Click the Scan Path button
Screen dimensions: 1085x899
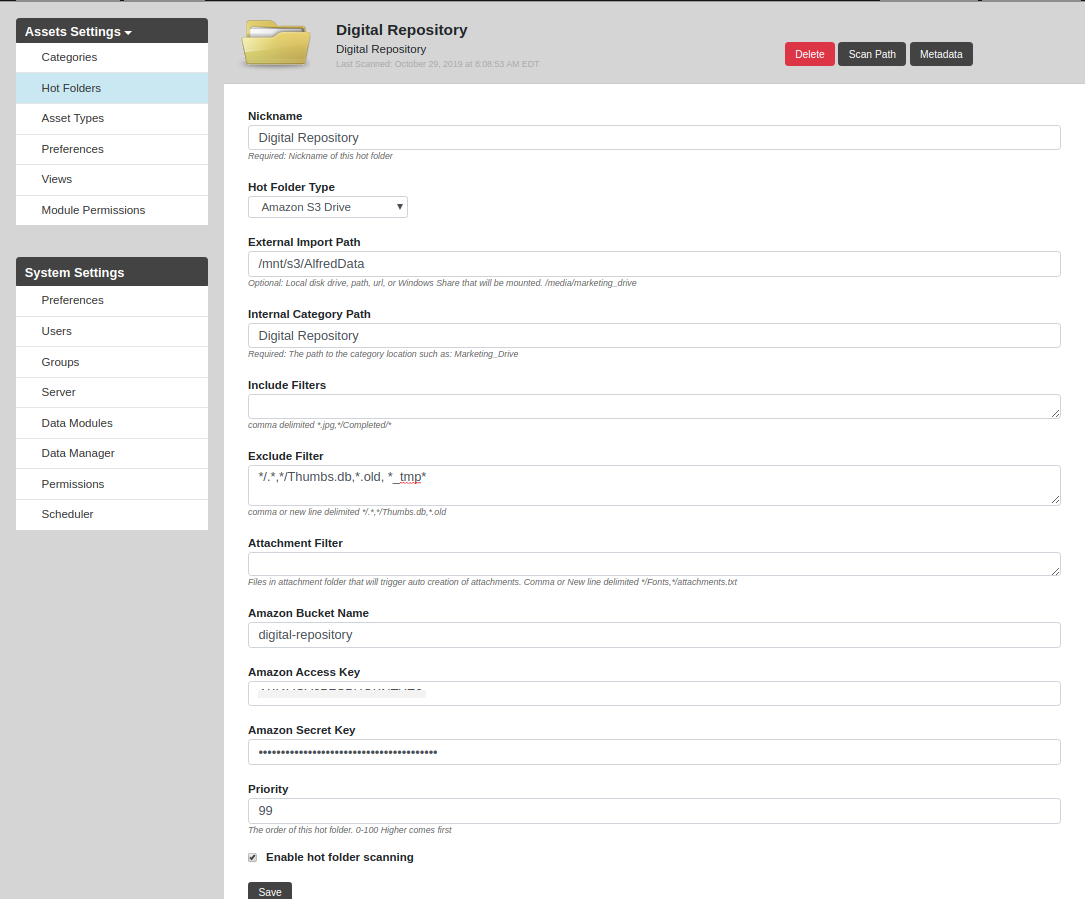[871, 54]
